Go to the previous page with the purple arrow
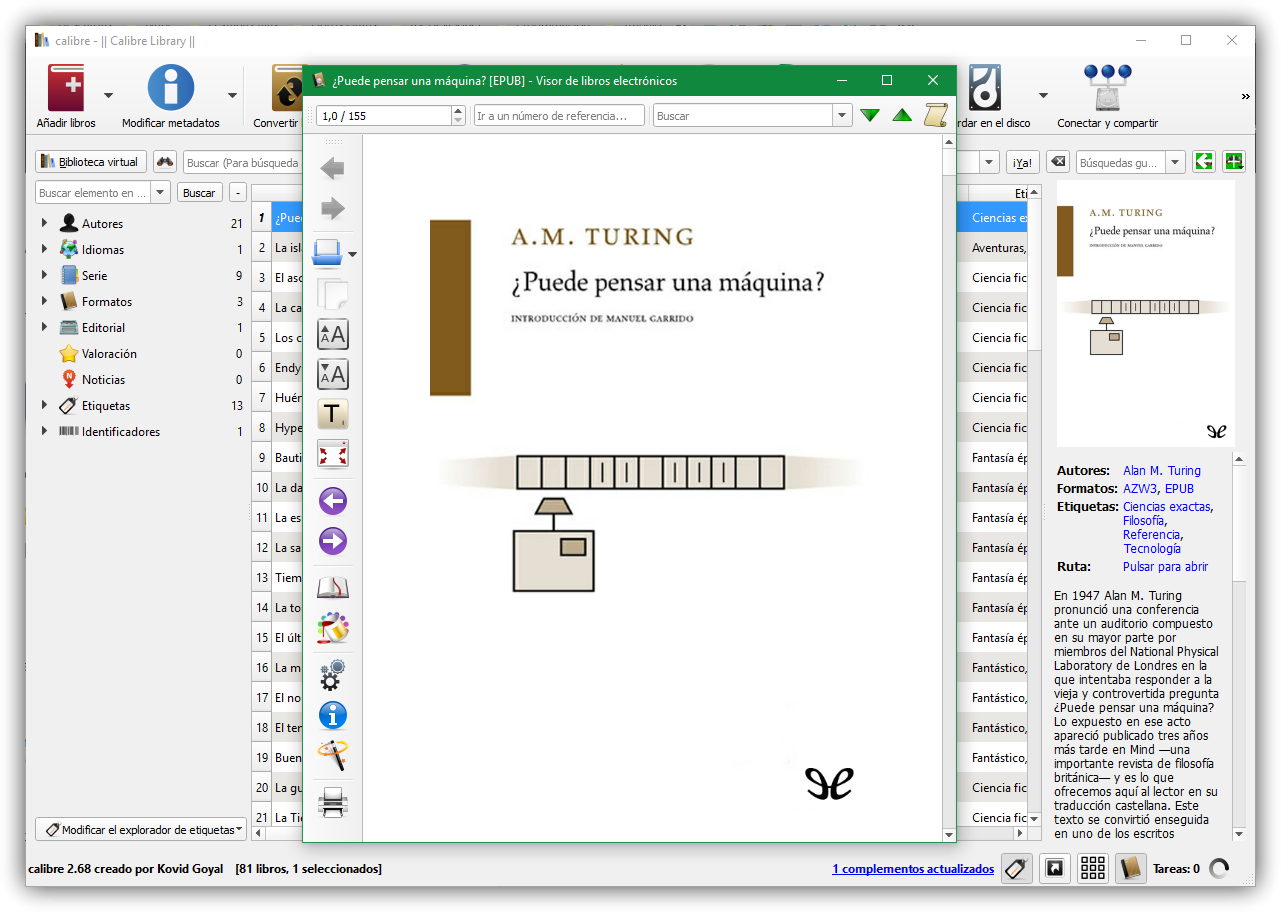This screenshot has height=912, width=1281. 332,501
